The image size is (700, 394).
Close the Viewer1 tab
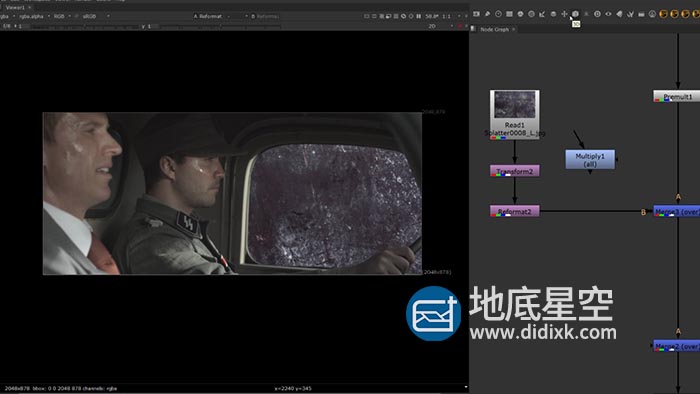coord(30,8)
